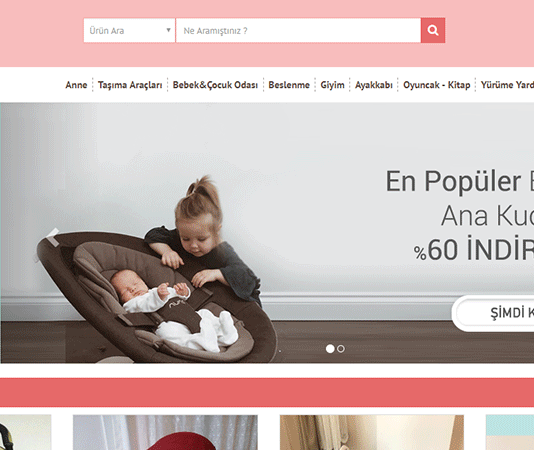Select the Ayakkabı menu item
The height and width of the screenshot is (450, 534).
[x=374, y=85]
